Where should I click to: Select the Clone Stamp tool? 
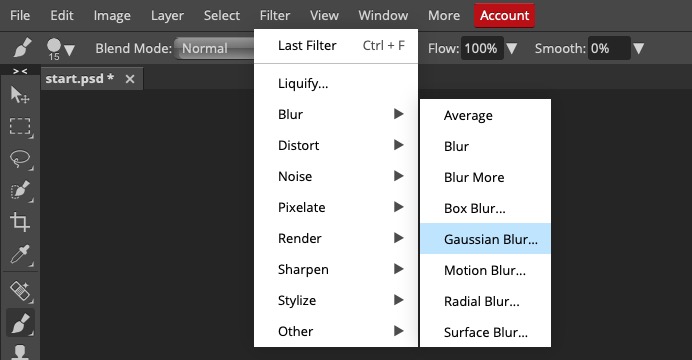click(x=20, y=352)
